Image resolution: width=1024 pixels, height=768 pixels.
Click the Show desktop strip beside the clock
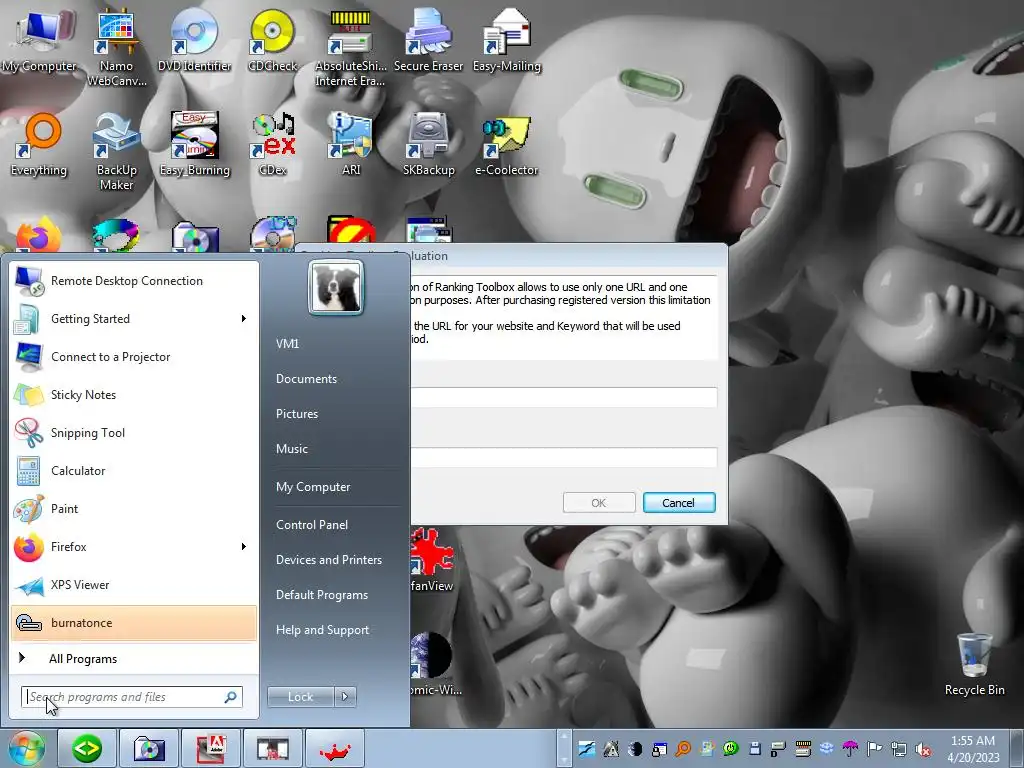click(x=1018, y=748)
